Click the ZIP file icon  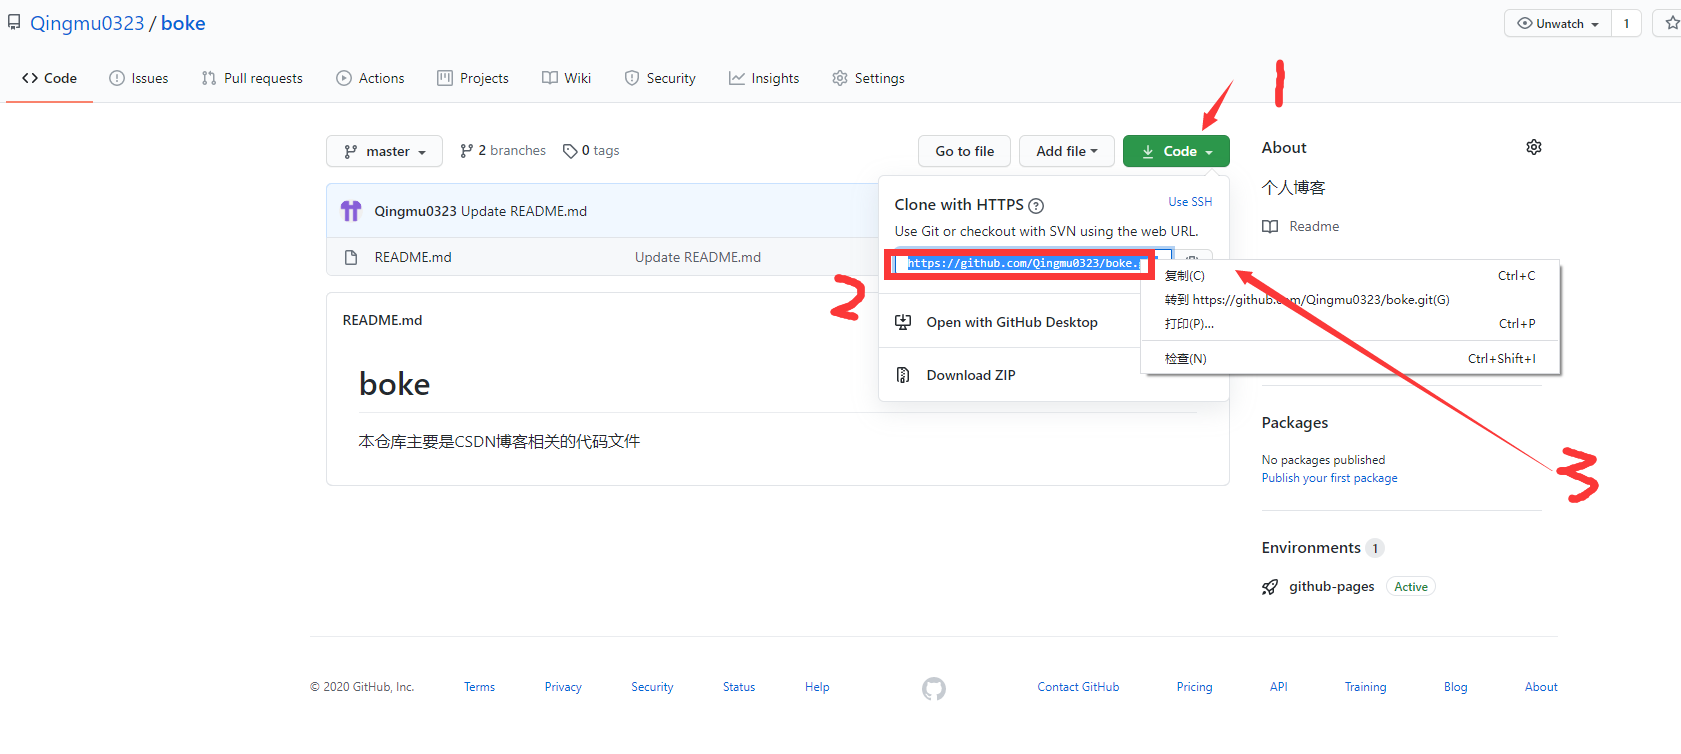click(903, 375)
